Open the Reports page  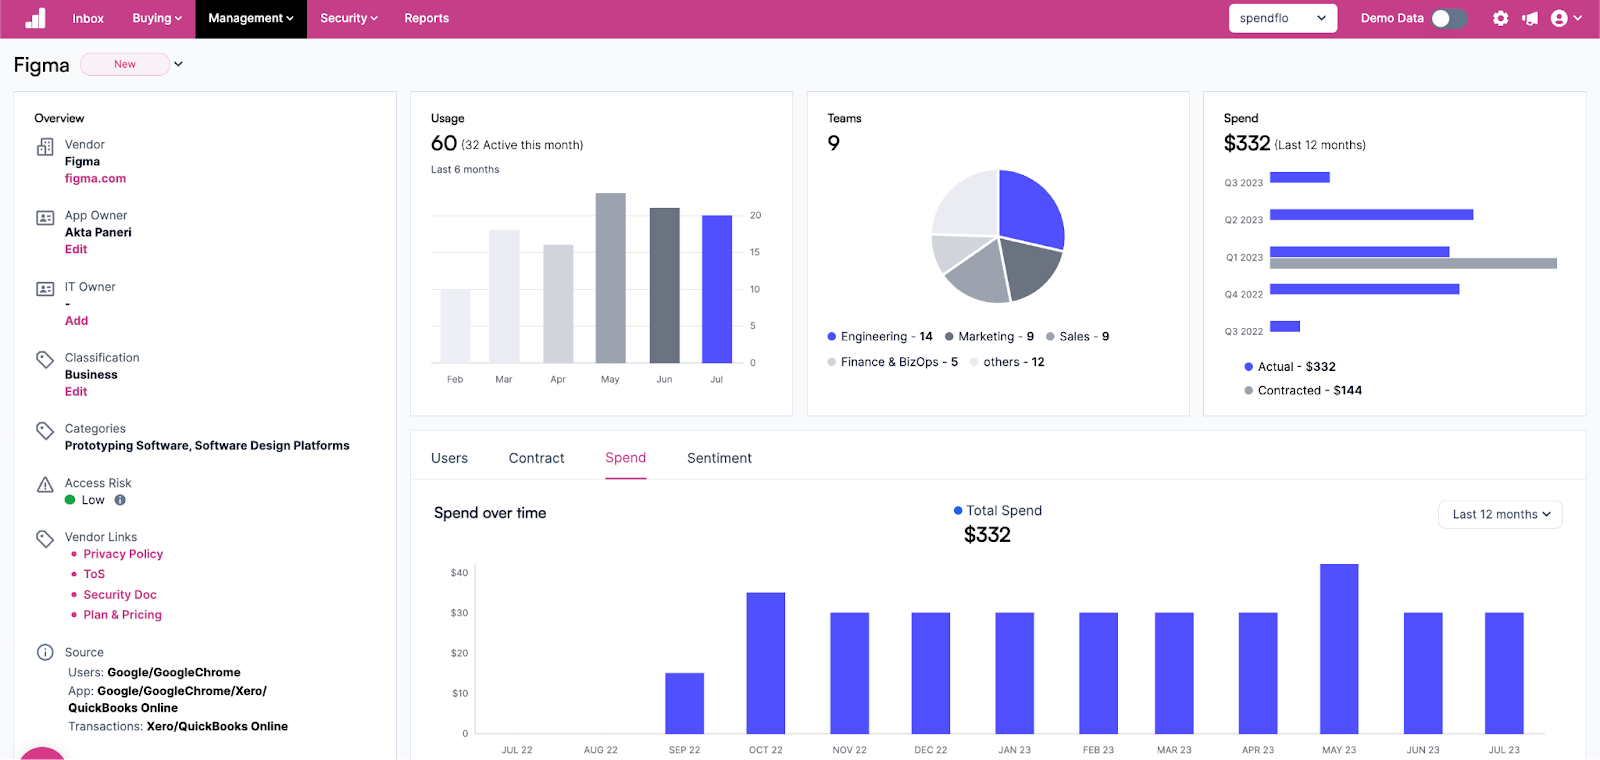tap(426, 18)
